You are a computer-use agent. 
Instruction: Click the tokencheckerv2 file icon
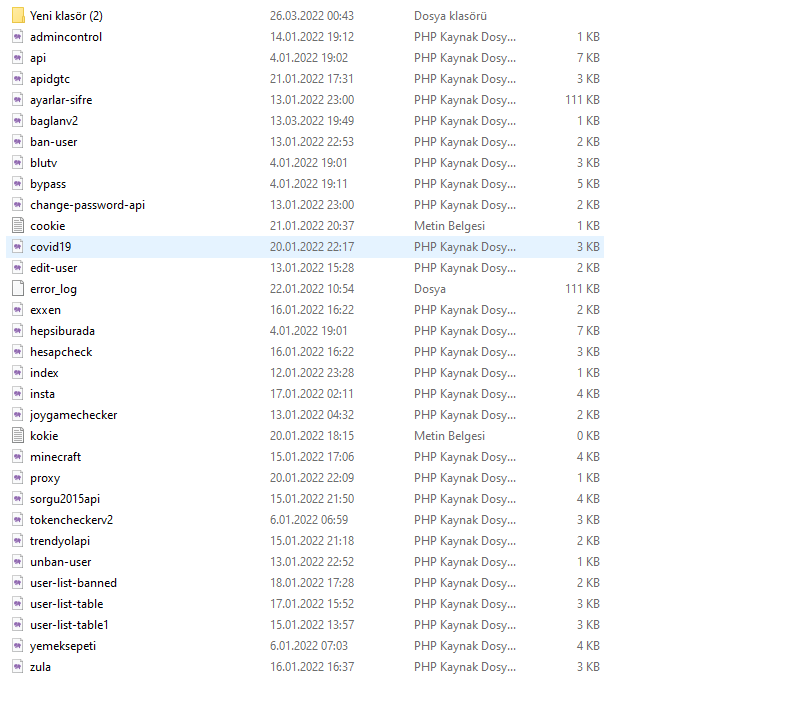pyautogui.click(x=18, y=520)
